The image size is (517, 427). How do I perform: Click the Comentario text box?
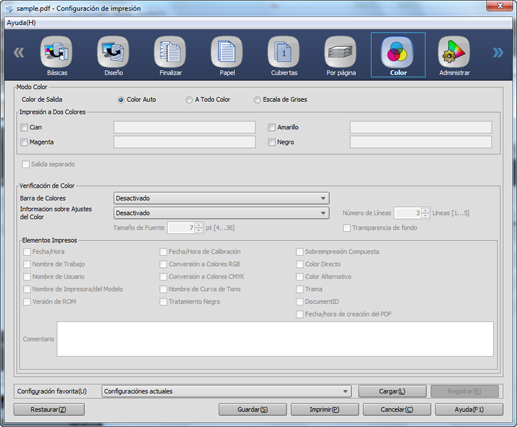coord(275,339)
